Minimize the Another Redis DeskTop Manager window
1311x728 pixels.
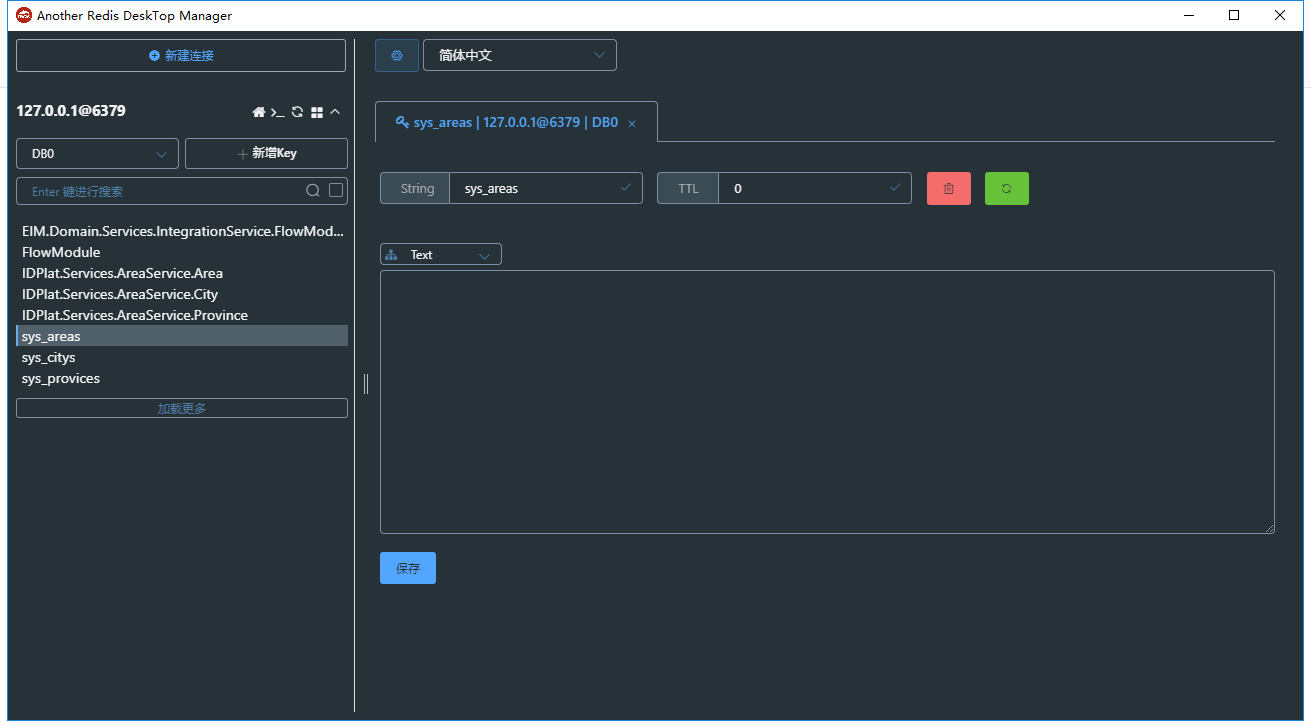pyautogui.click(x=1189, y=15)
